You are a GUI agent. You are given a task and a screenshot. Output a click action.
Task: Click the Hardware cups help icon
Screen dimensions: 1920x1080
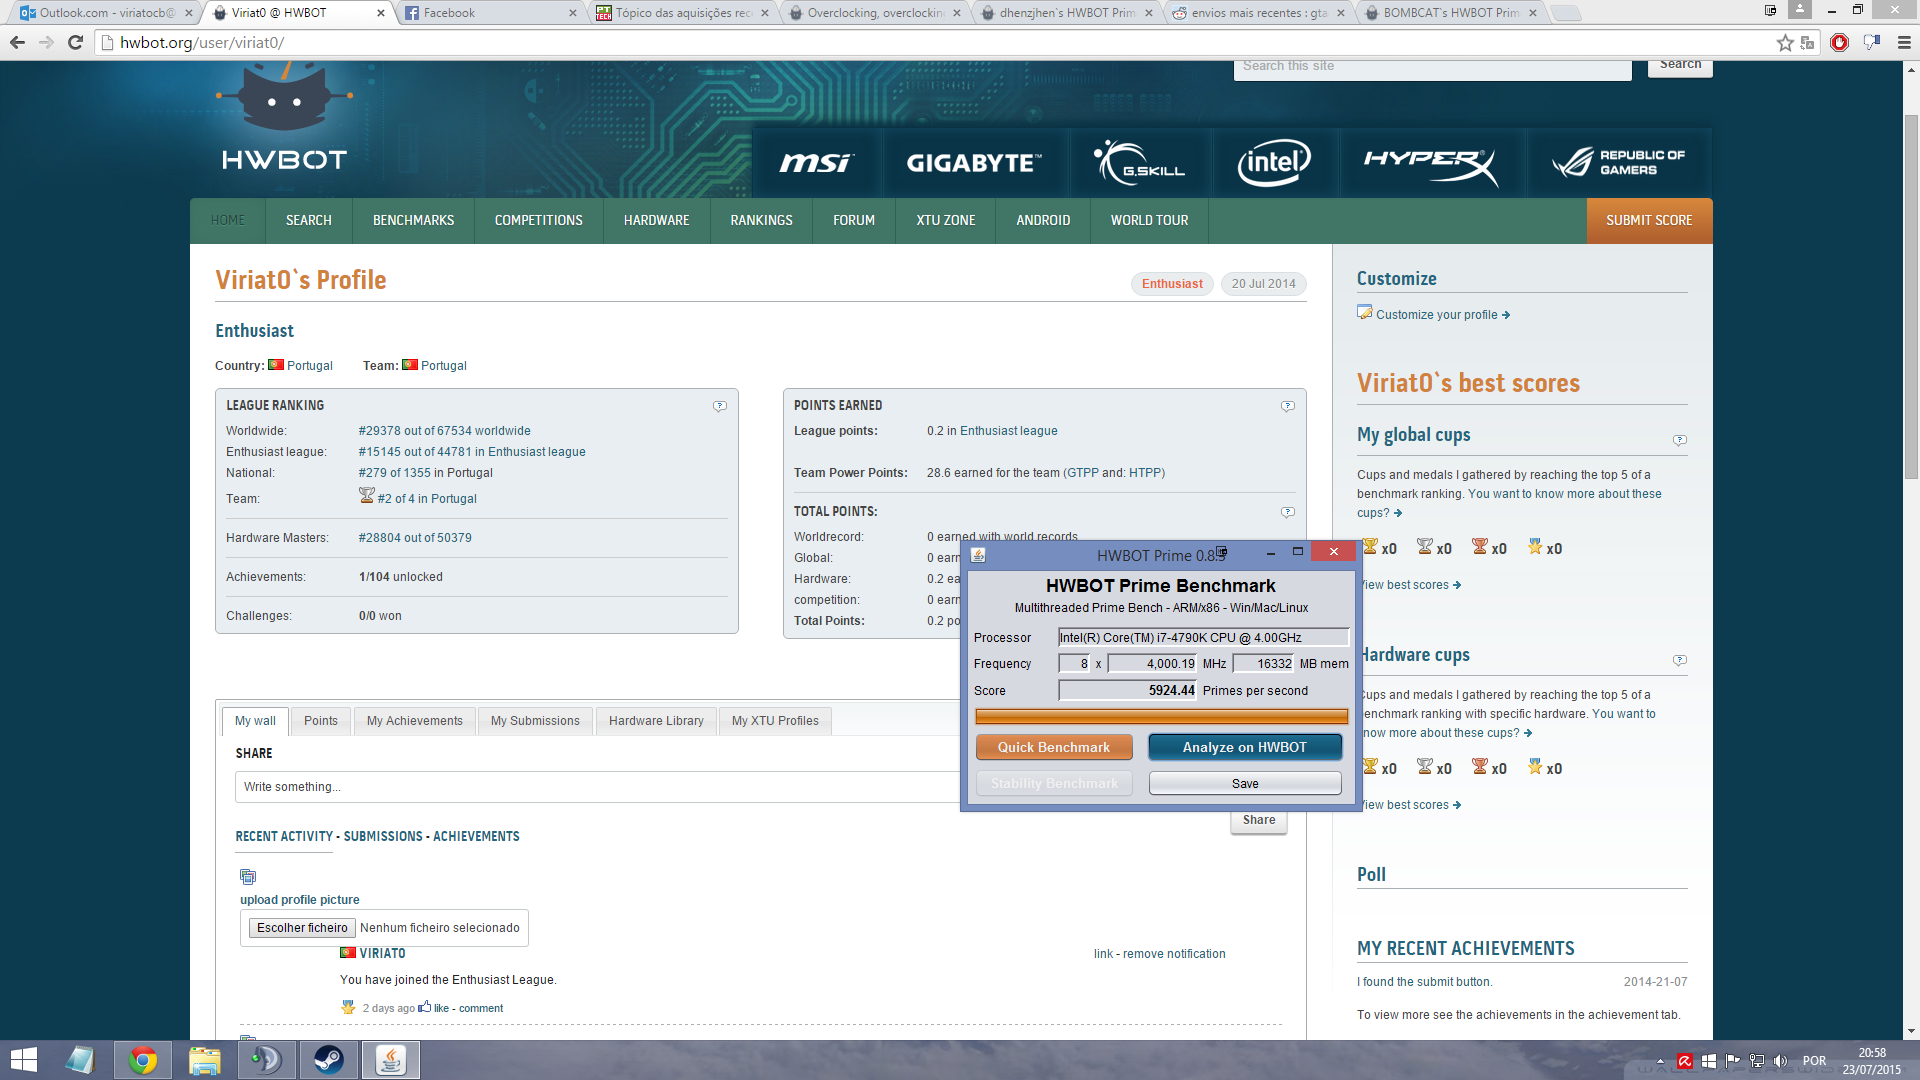[1680, 660]
